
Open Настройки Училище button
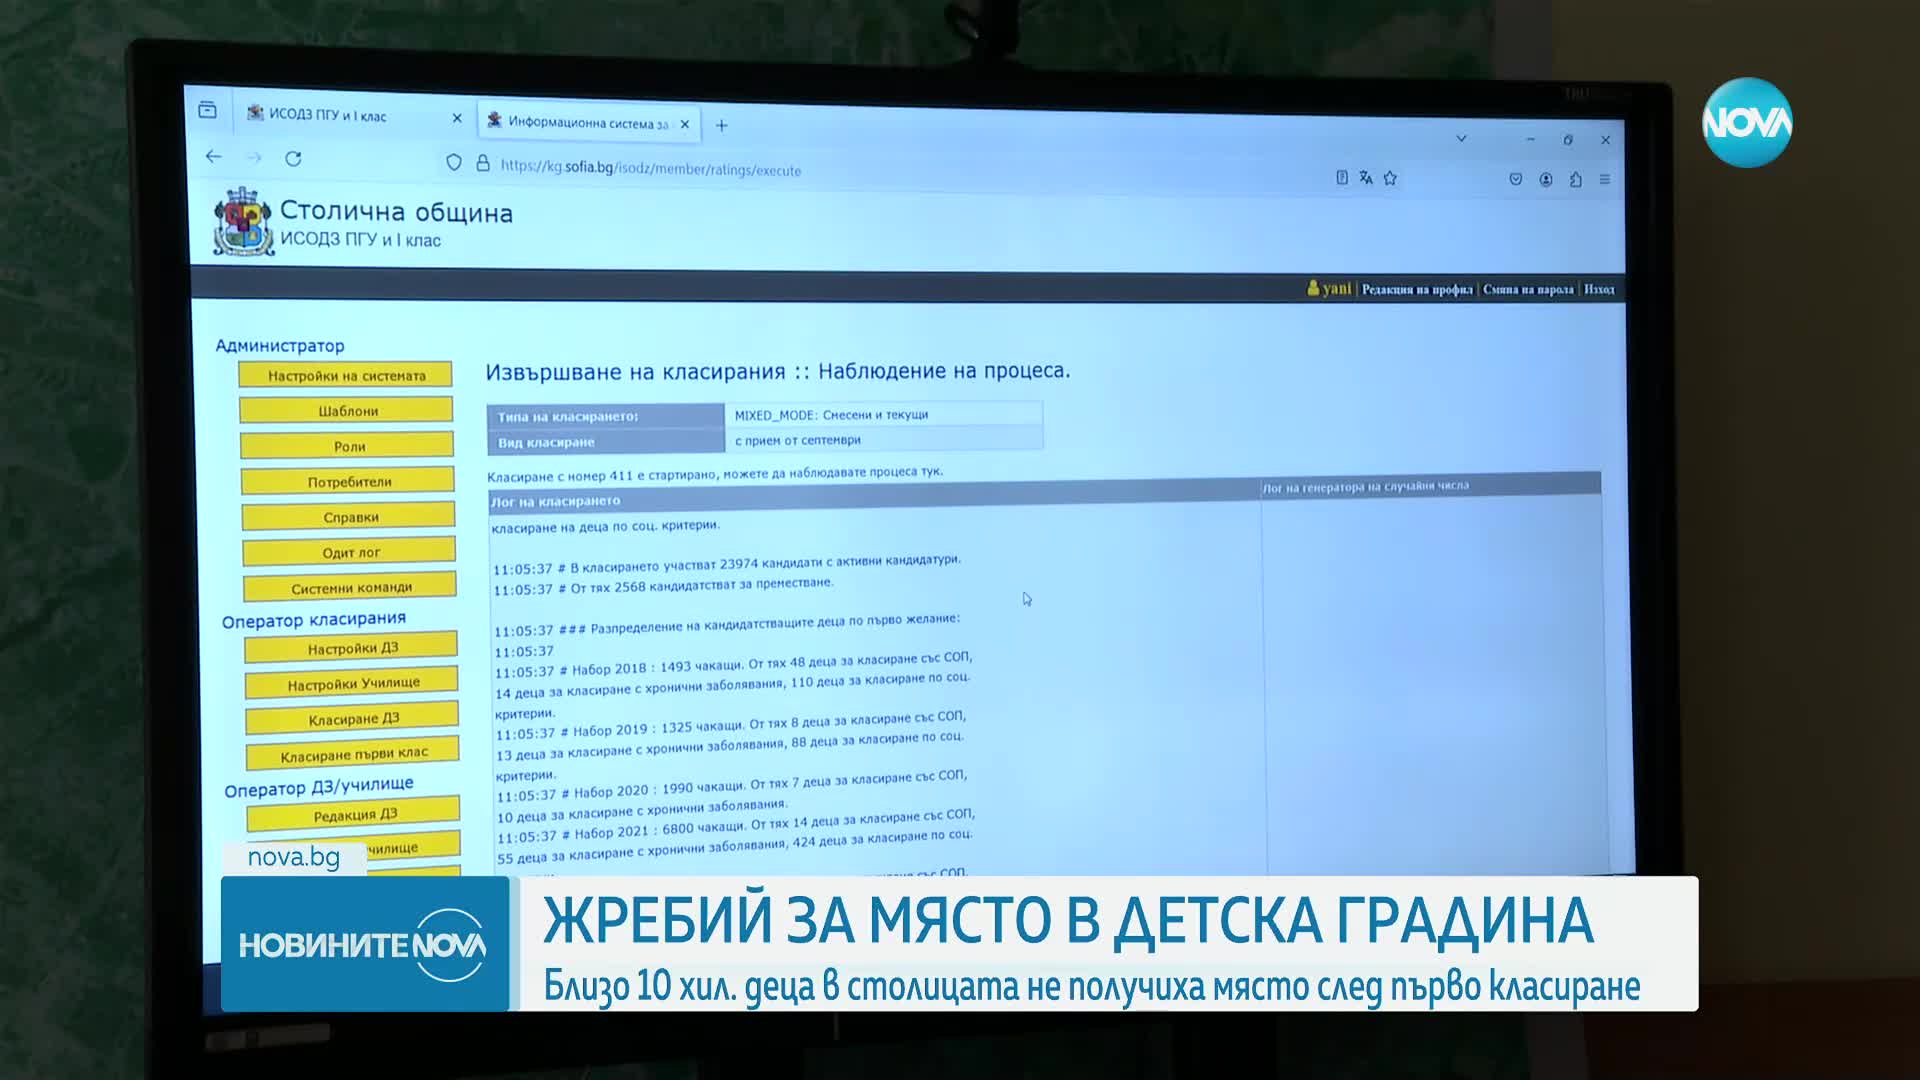click(352, 683)
